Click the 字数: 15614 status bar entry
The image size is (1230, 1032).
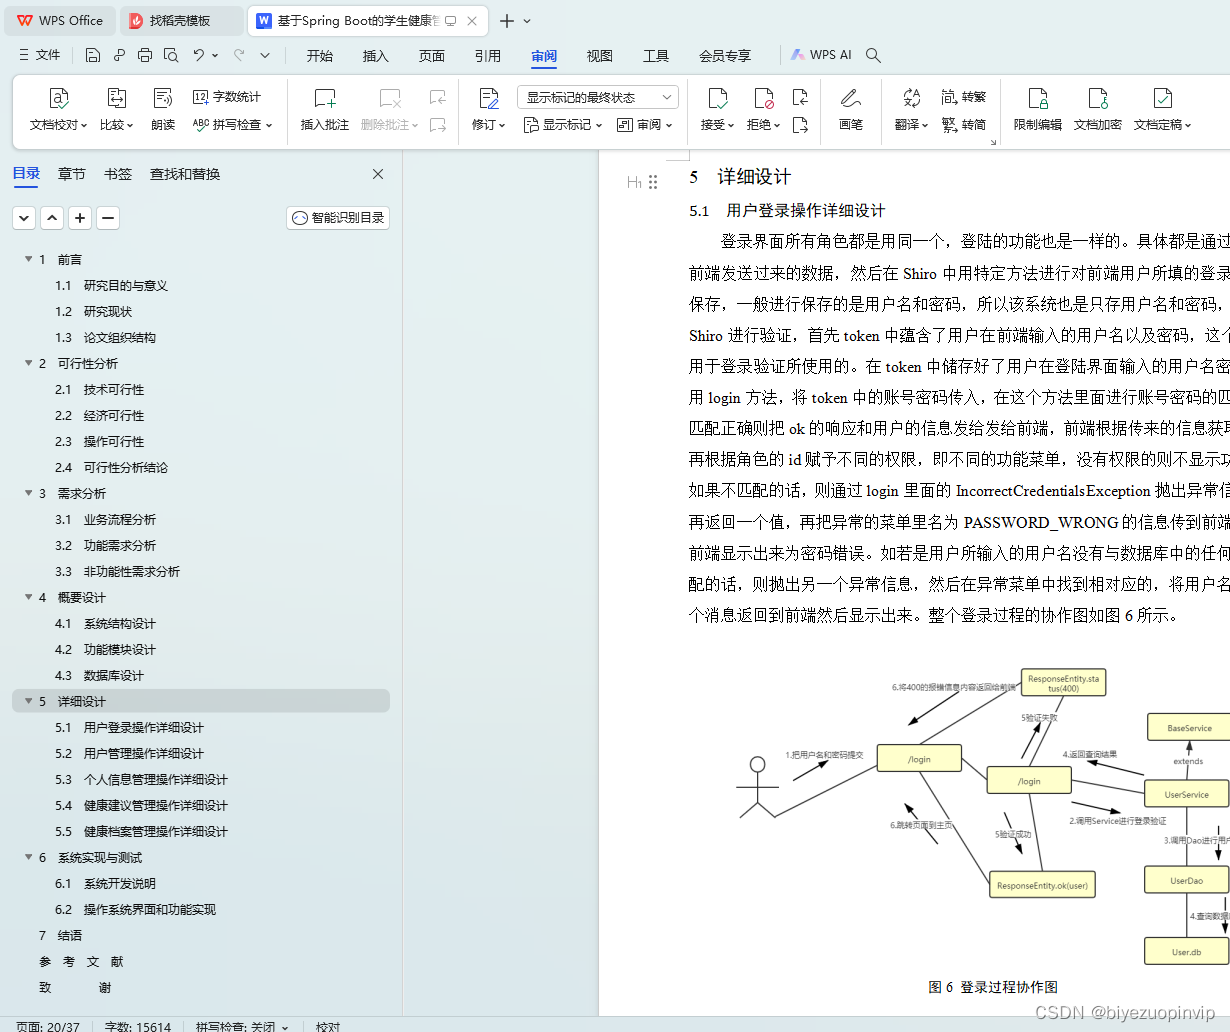tap(138, 1026)
